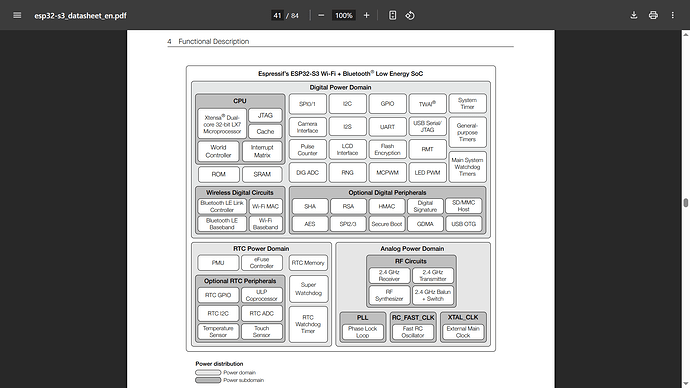Screen dimensions: 690x388
Task: Click the 'GDMA' box
Action: point(425,224)
